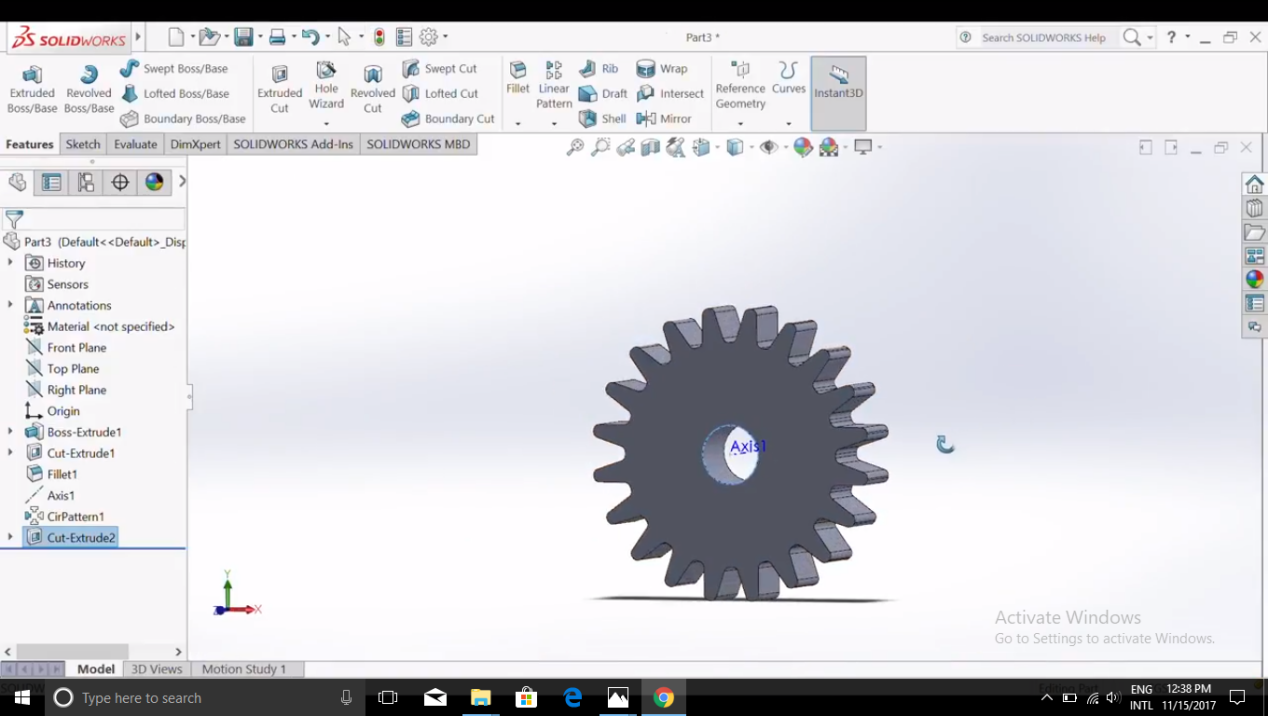Screen dimensions: 1268x716
Task: Click the Rib tool
Action: [598, 68]
